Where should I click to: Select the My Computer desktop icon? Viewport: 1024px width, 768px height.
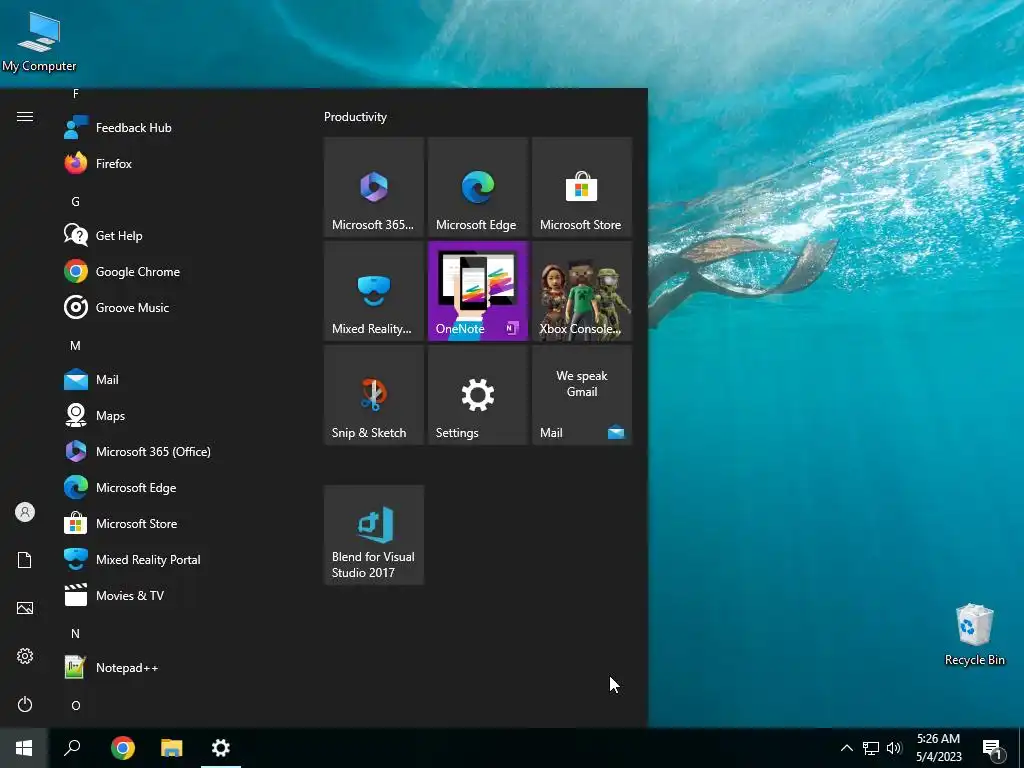39,40
